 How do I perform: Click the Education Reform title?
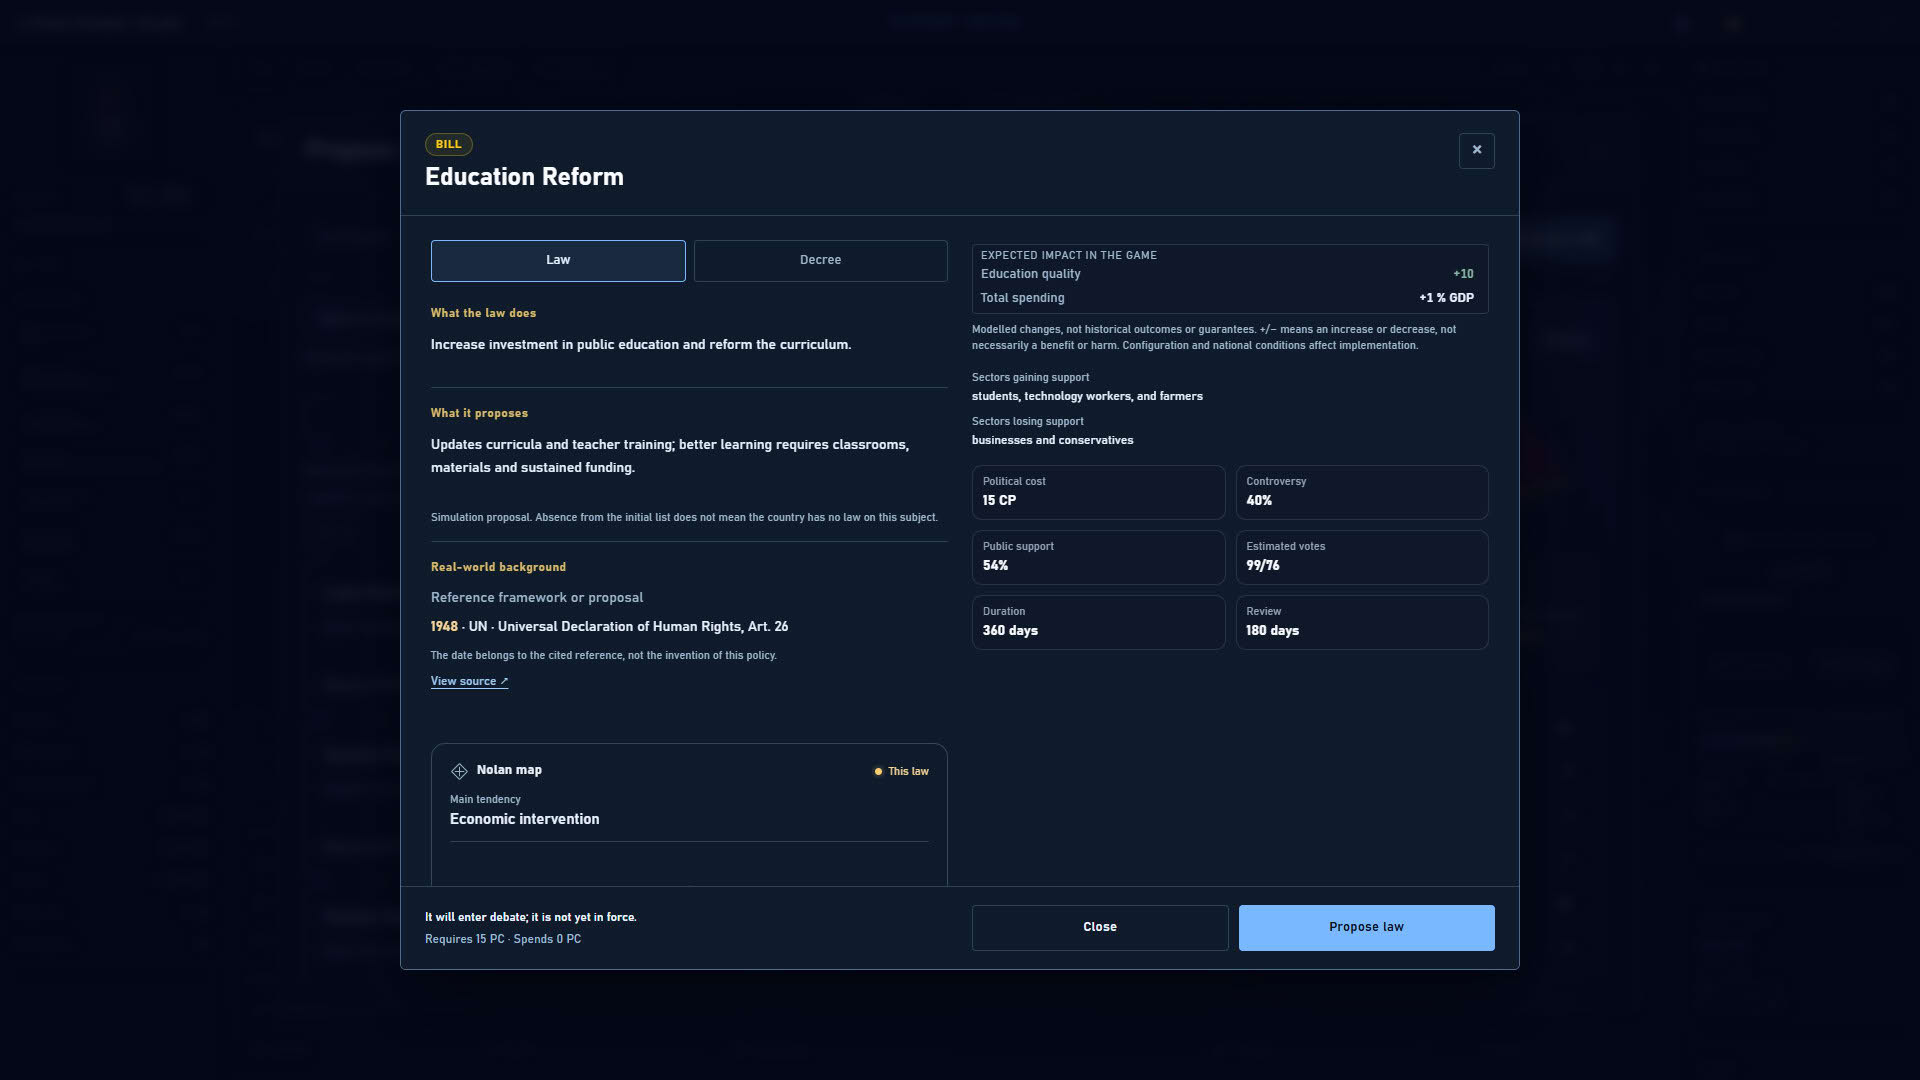[524, 177]
